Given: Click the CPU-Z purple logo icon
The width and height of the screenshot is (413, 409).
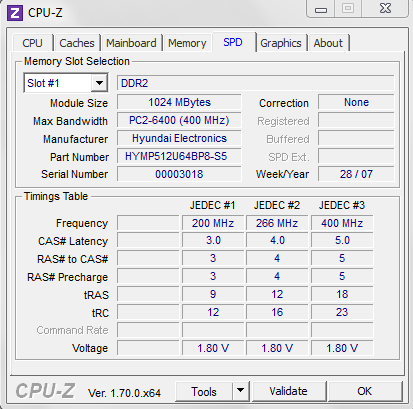Looking at the screenshot, I should click(x=15, y=13).
